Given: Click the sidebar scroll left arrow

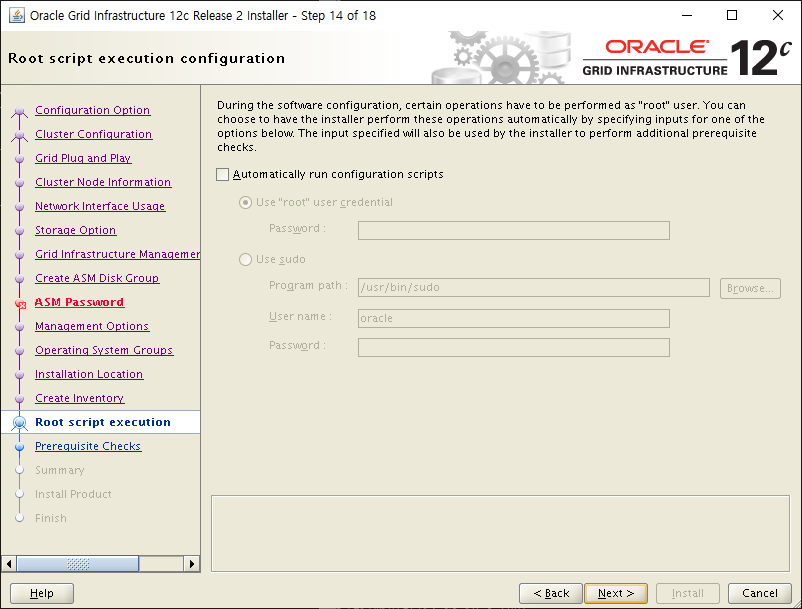Looking at the screenshot, I should (x=9, y=564).
